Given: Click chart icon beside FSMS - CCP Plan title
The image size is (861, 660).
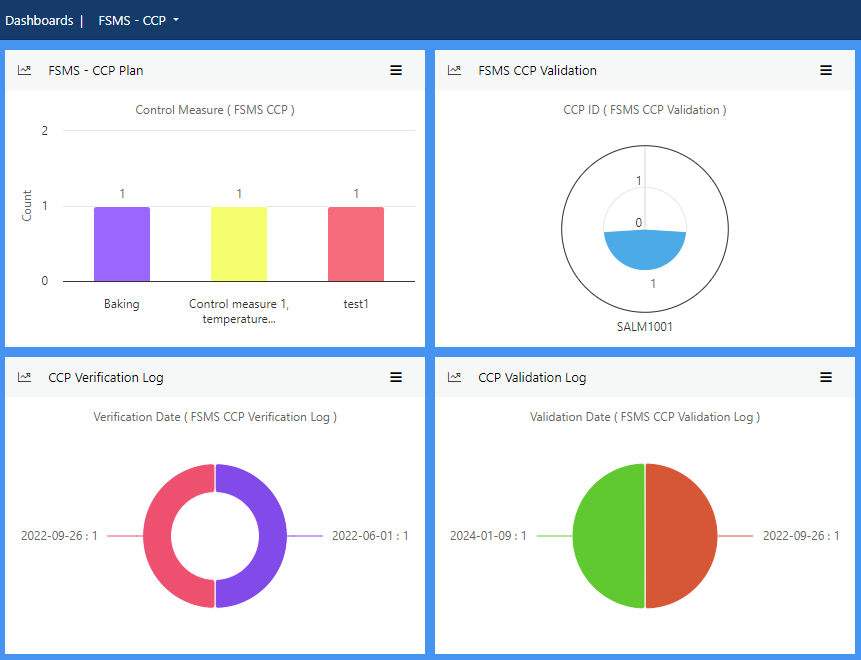Looking at the screenshot, I should 25,70.
